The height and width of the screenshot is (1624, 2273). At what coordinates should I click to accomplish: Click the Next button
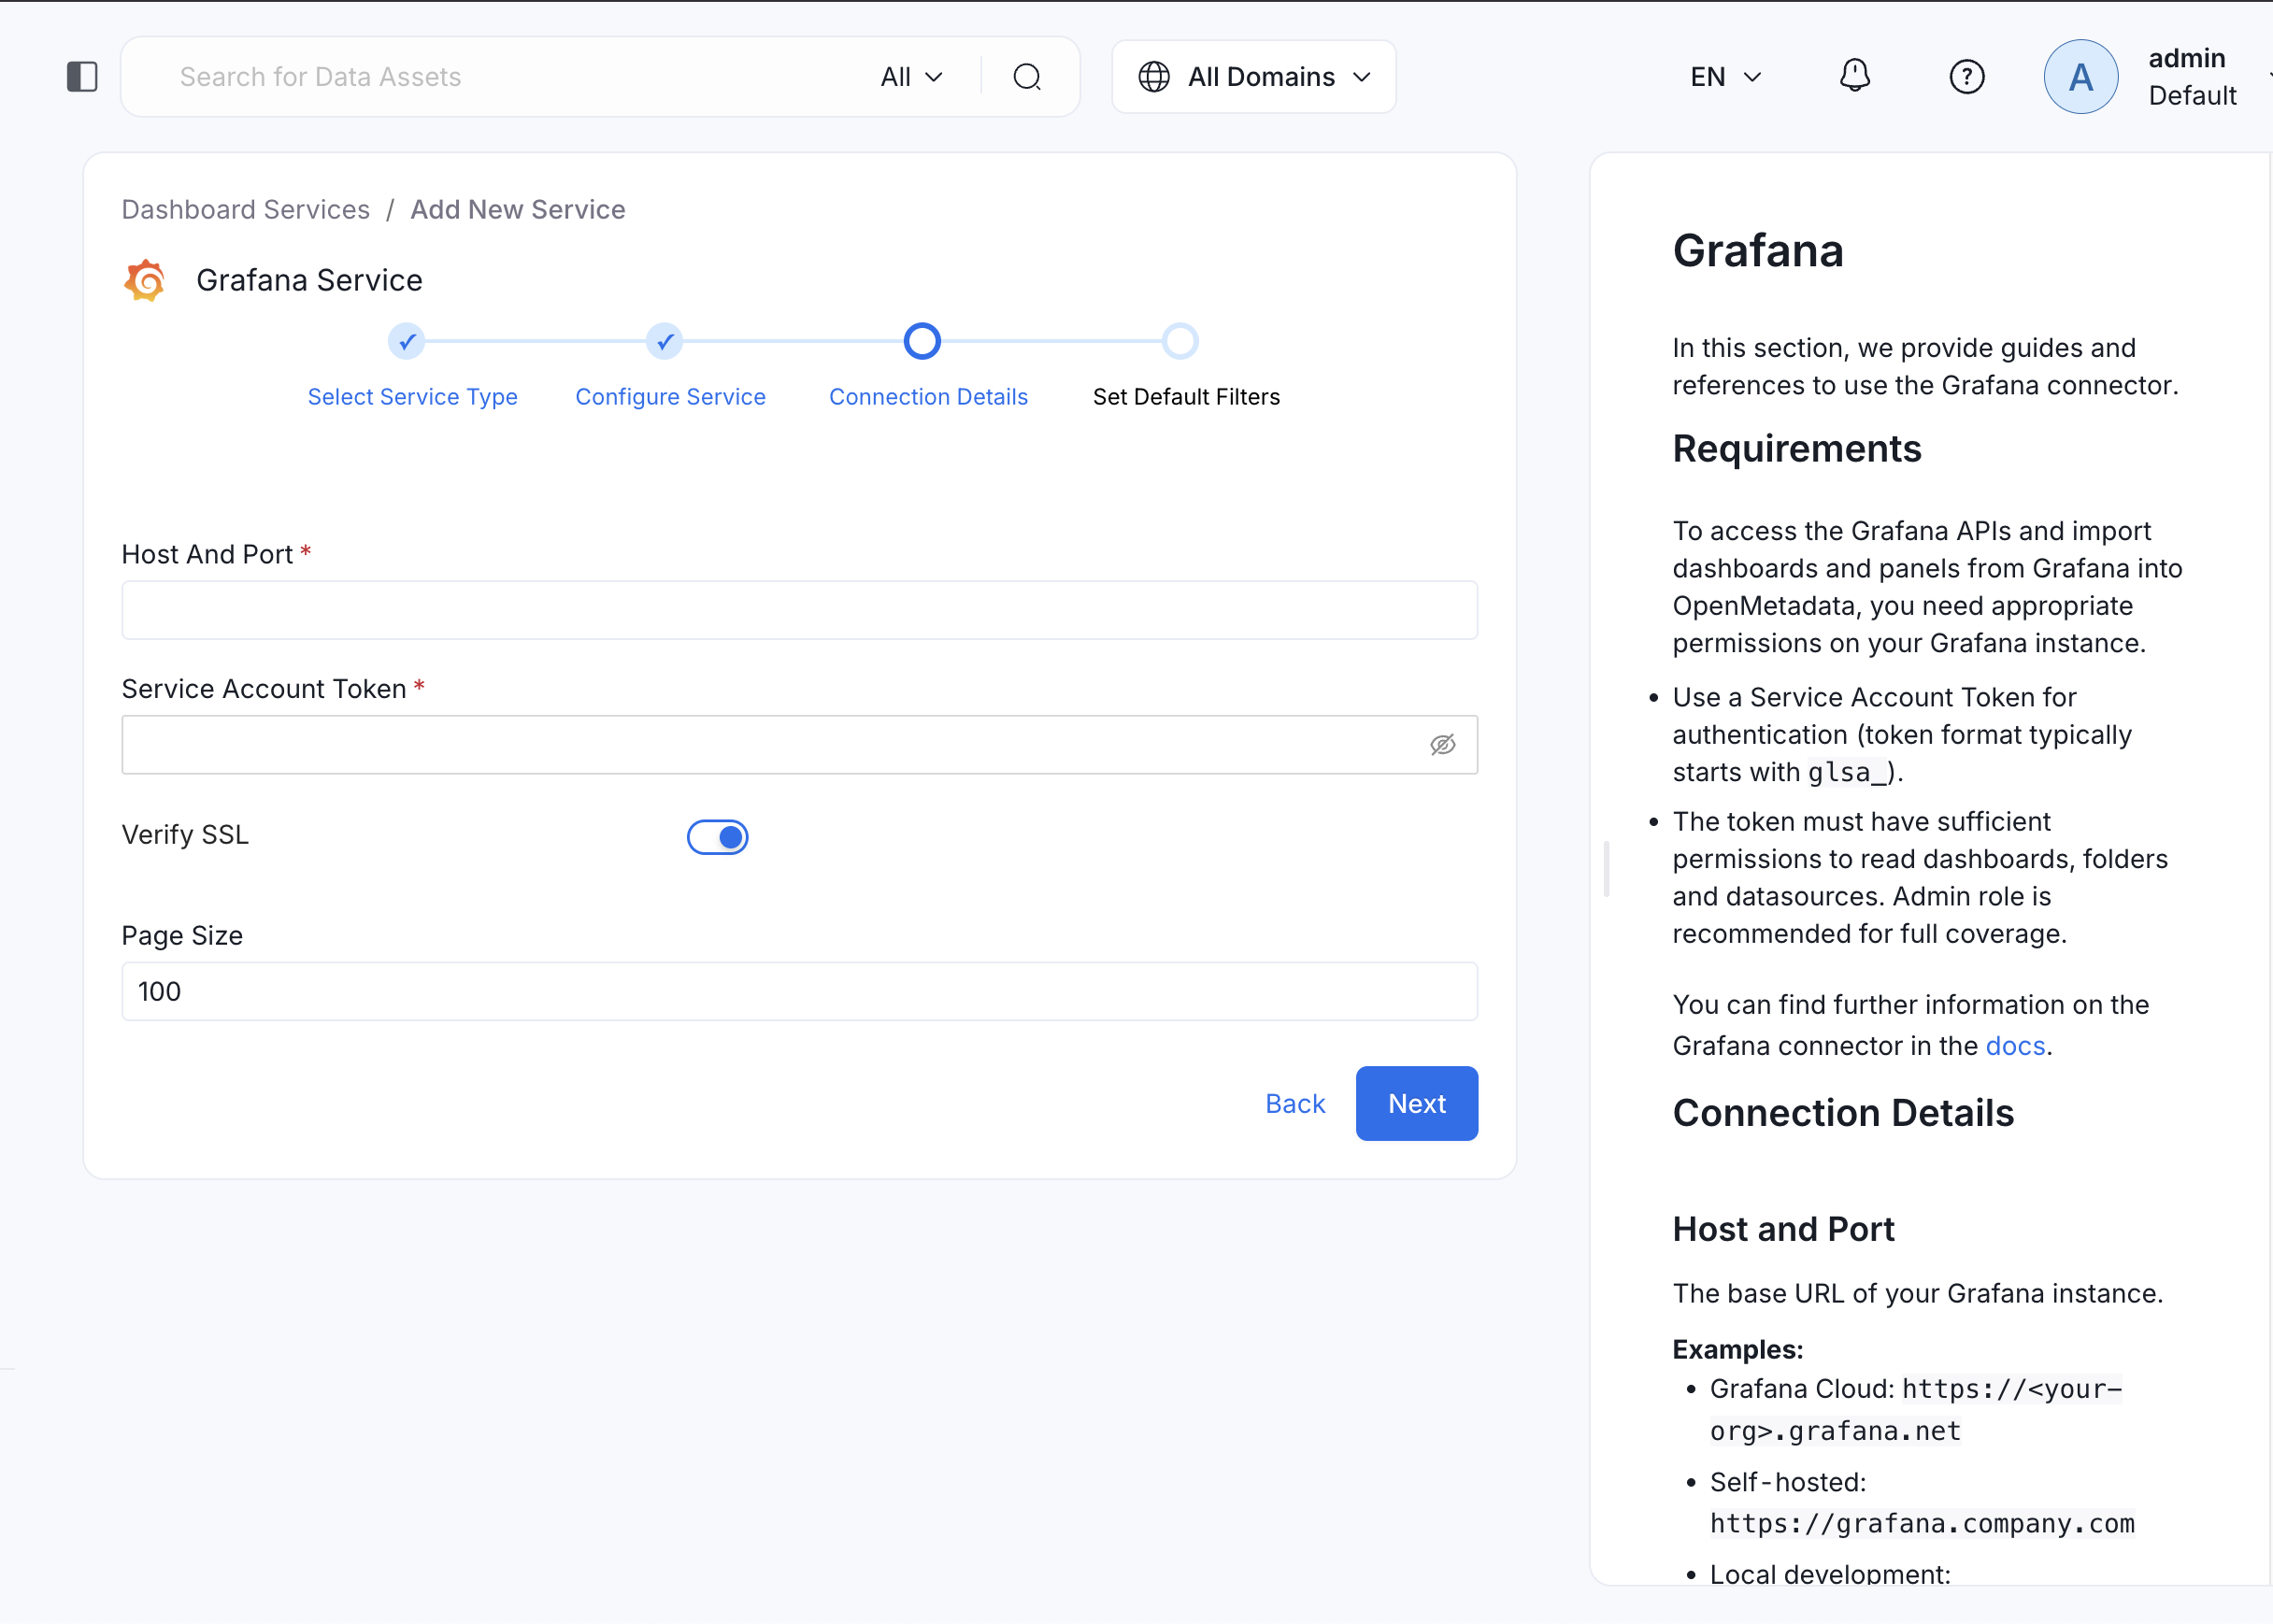coord(1416,1103)
